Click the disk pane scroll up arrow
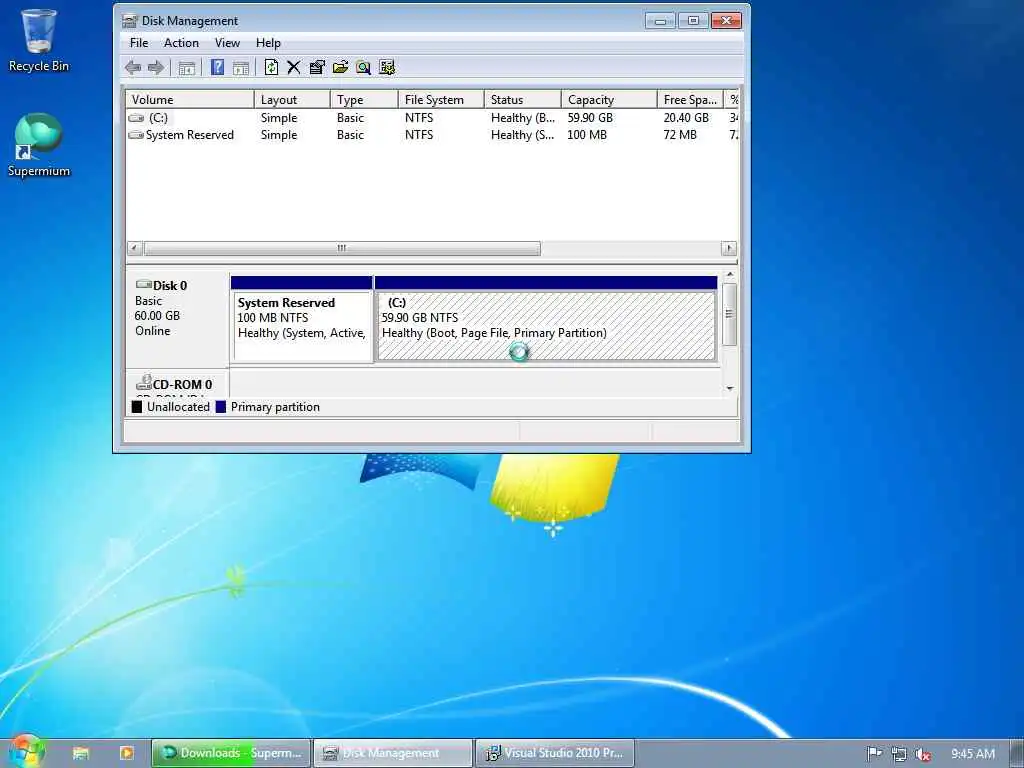Screen dimensions: 1024x768 tap(730, 275)
